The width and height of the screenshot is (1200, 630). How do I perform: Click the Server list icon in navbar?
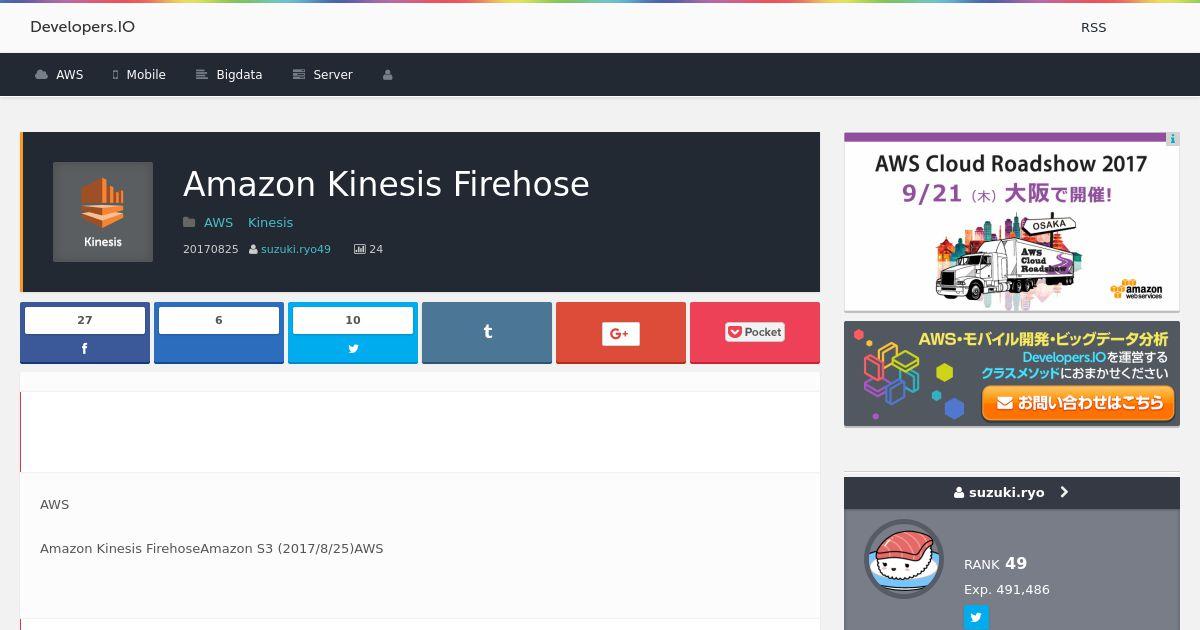[298, 75]
